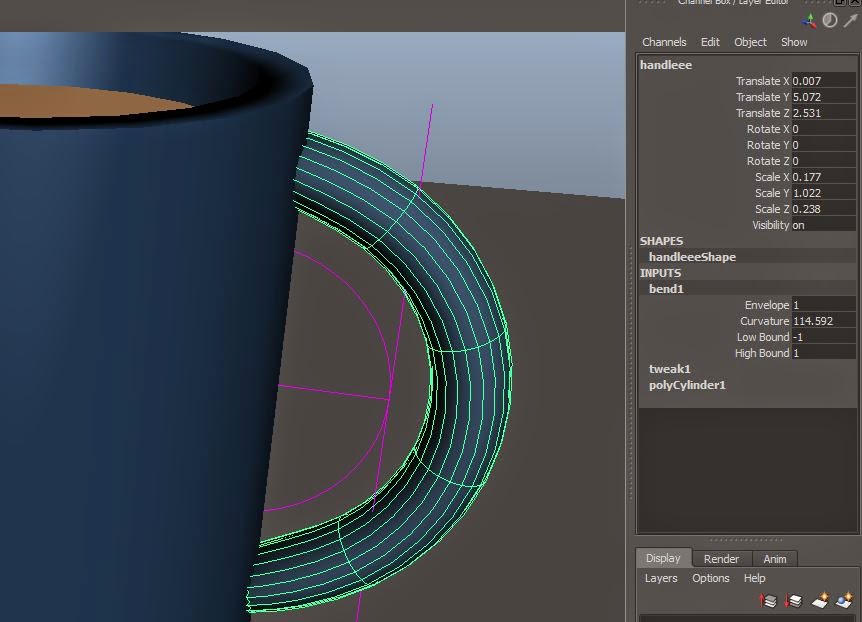The height and width of the screenshot is (622, 862).
Task: Select the Envelope attribute label
Action: pos(766,305)
